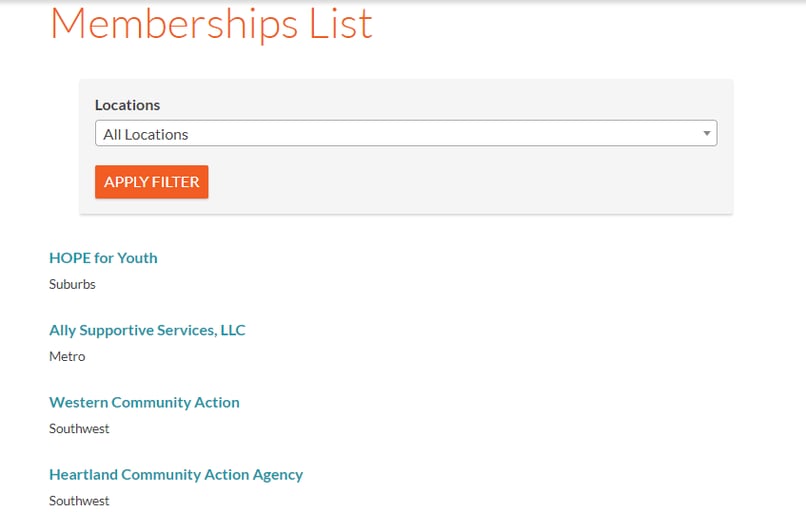Click the Memberships word in page heading
The image size is (806, 512).
pos(174,24)
